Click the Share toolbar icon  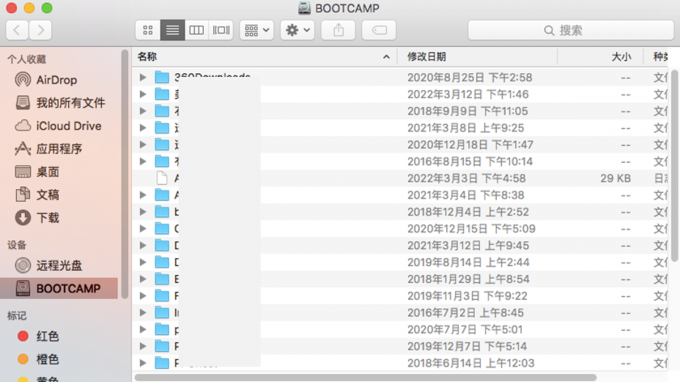(x=338, y=30)
